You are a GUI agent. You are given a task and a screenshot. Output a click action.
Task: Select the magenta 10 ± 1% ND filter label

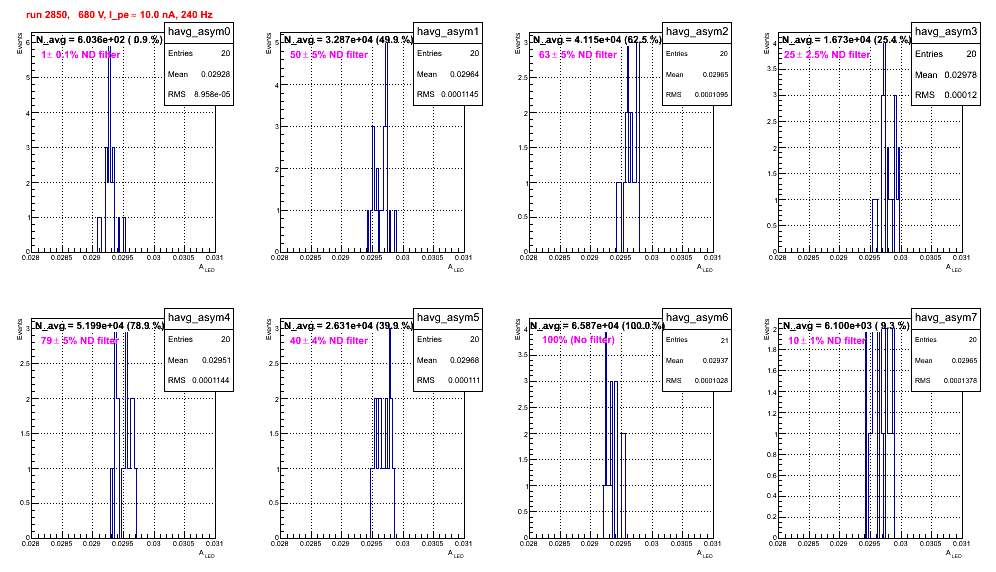click(x=827, y=341)
